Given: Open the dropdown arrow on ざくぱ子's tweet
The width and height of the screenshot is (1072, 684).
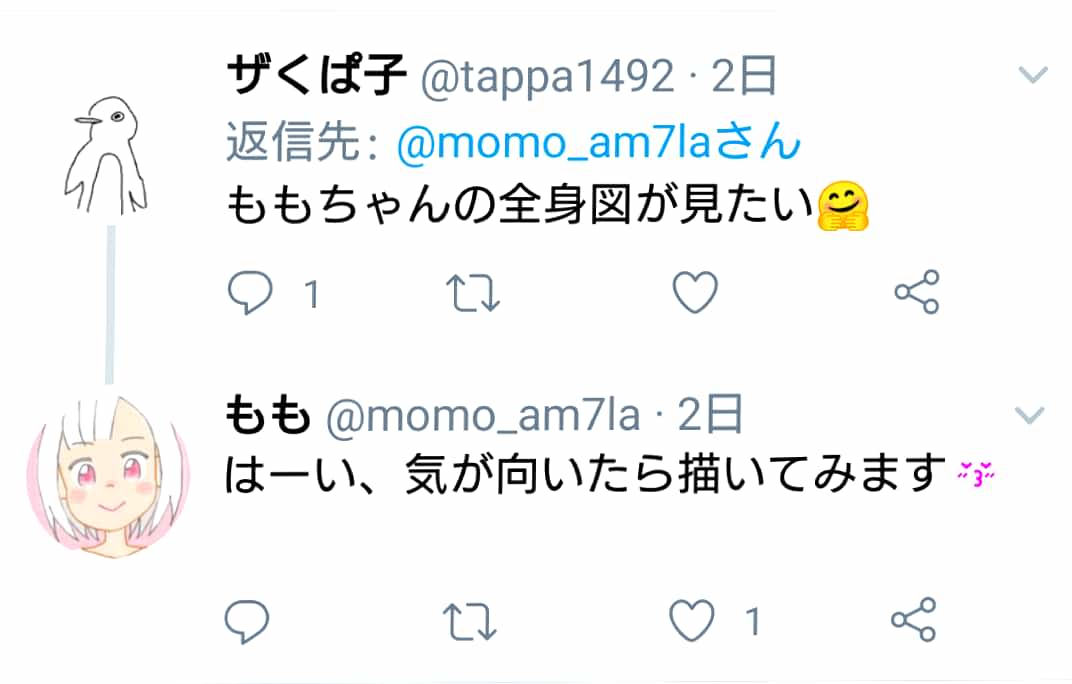Looking at the screenshot, I should [1033, 74].
